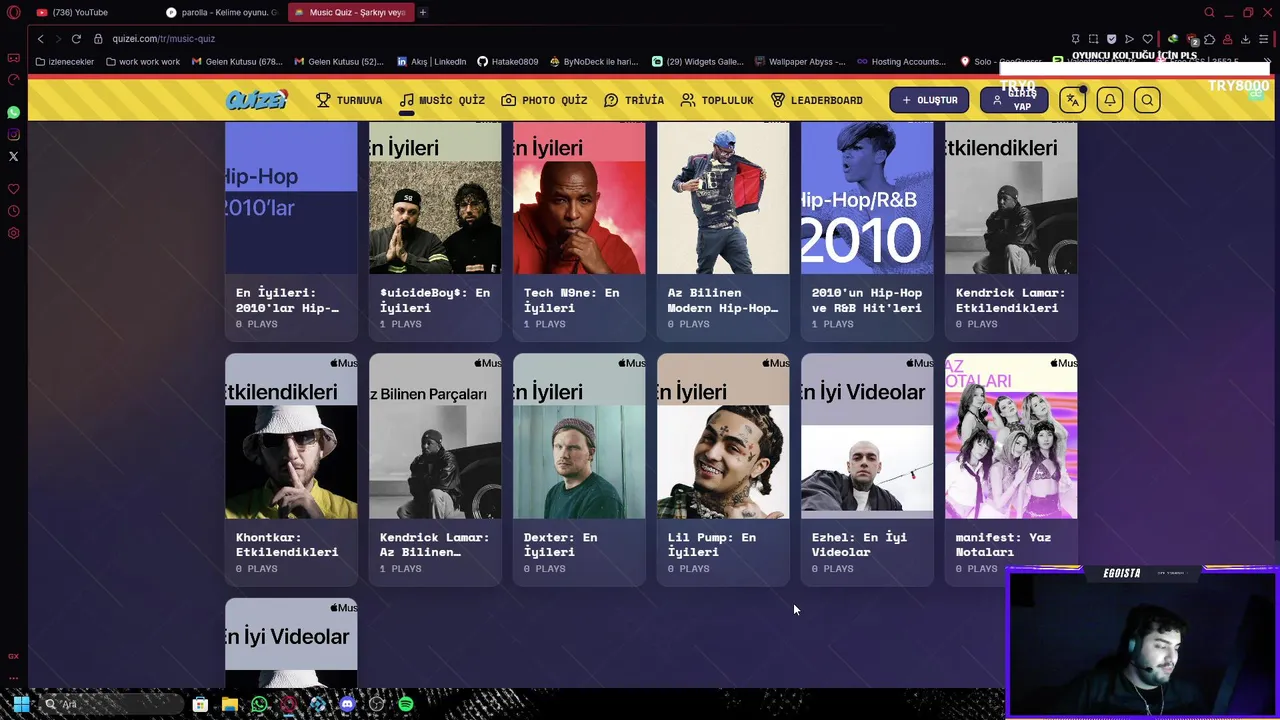Open the Opera menu logo

click(13, 12)
